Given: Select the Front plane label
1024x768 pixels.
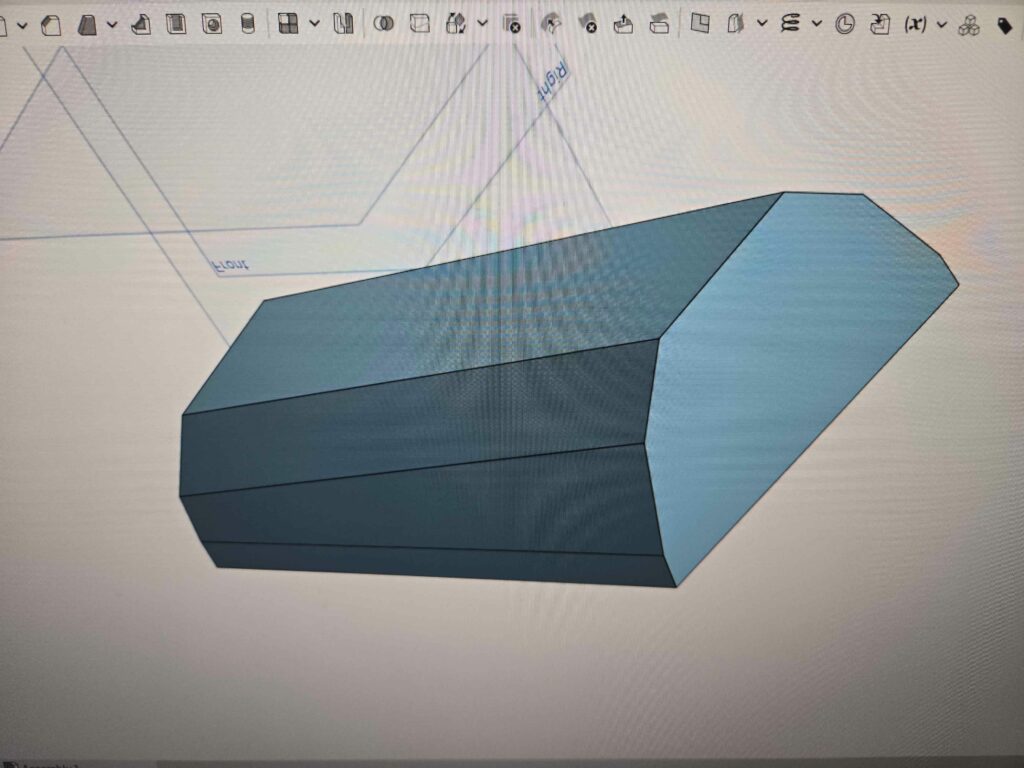Looking at the screenshot, I should point(230,266).
